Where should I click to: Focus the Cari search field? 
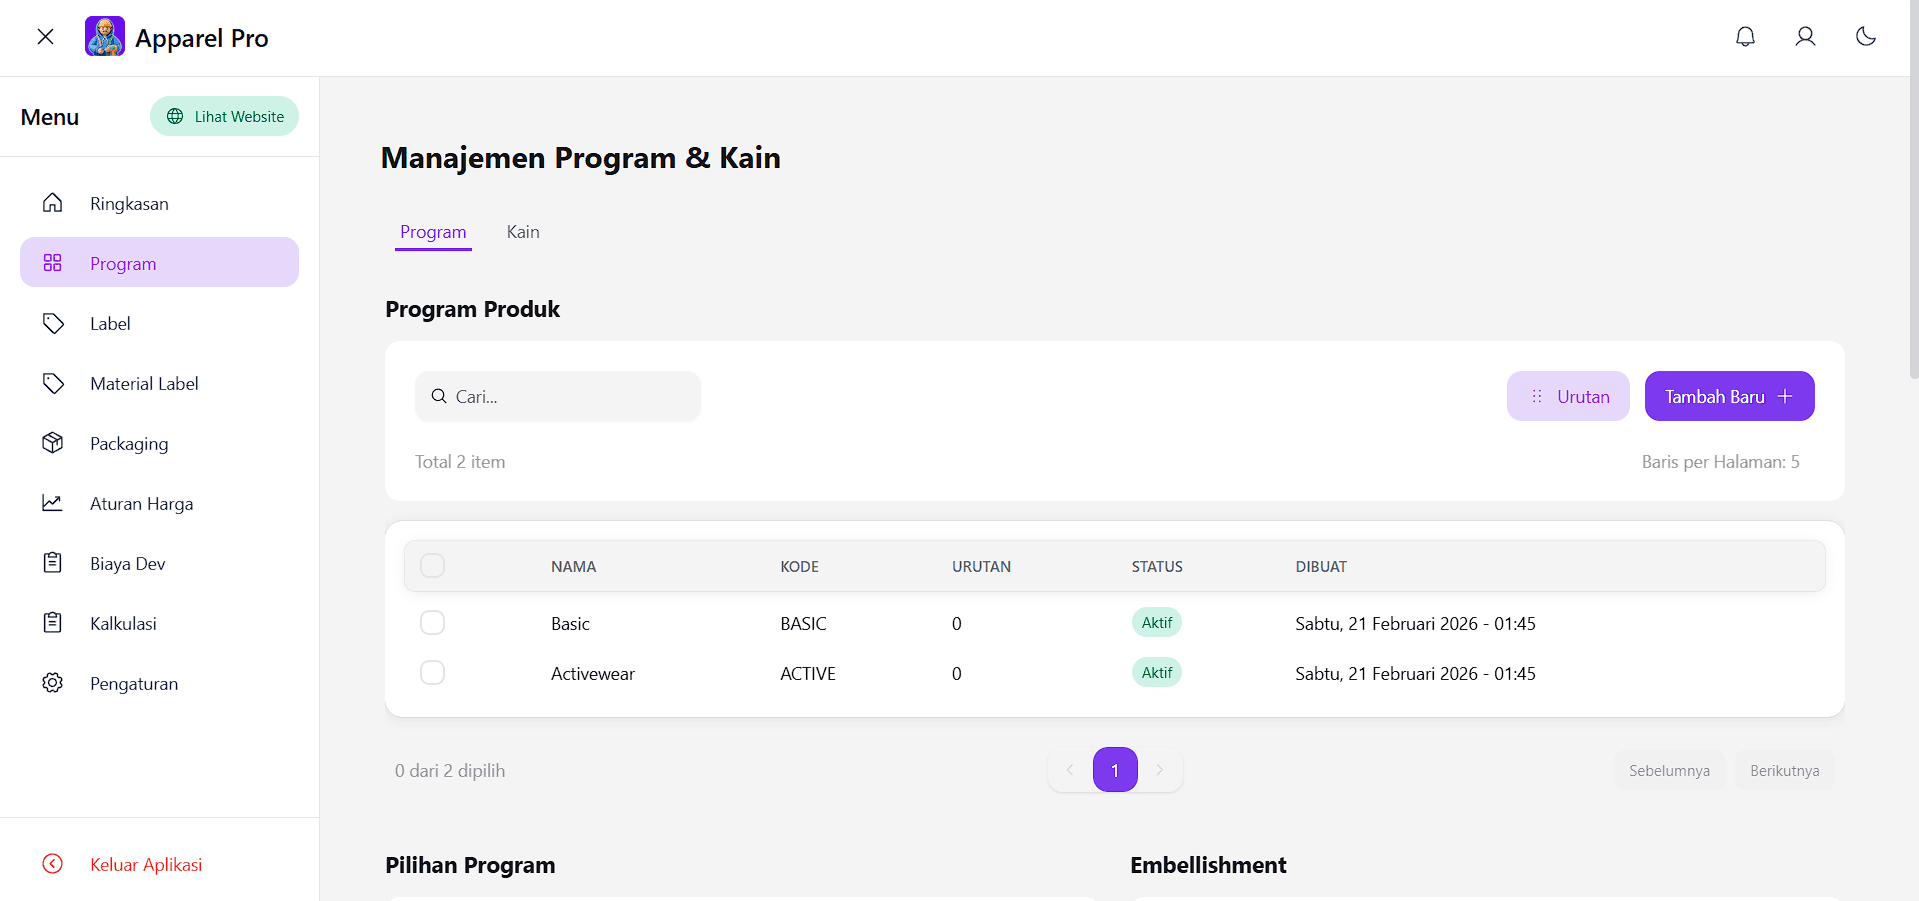click(x=558, y=396)
